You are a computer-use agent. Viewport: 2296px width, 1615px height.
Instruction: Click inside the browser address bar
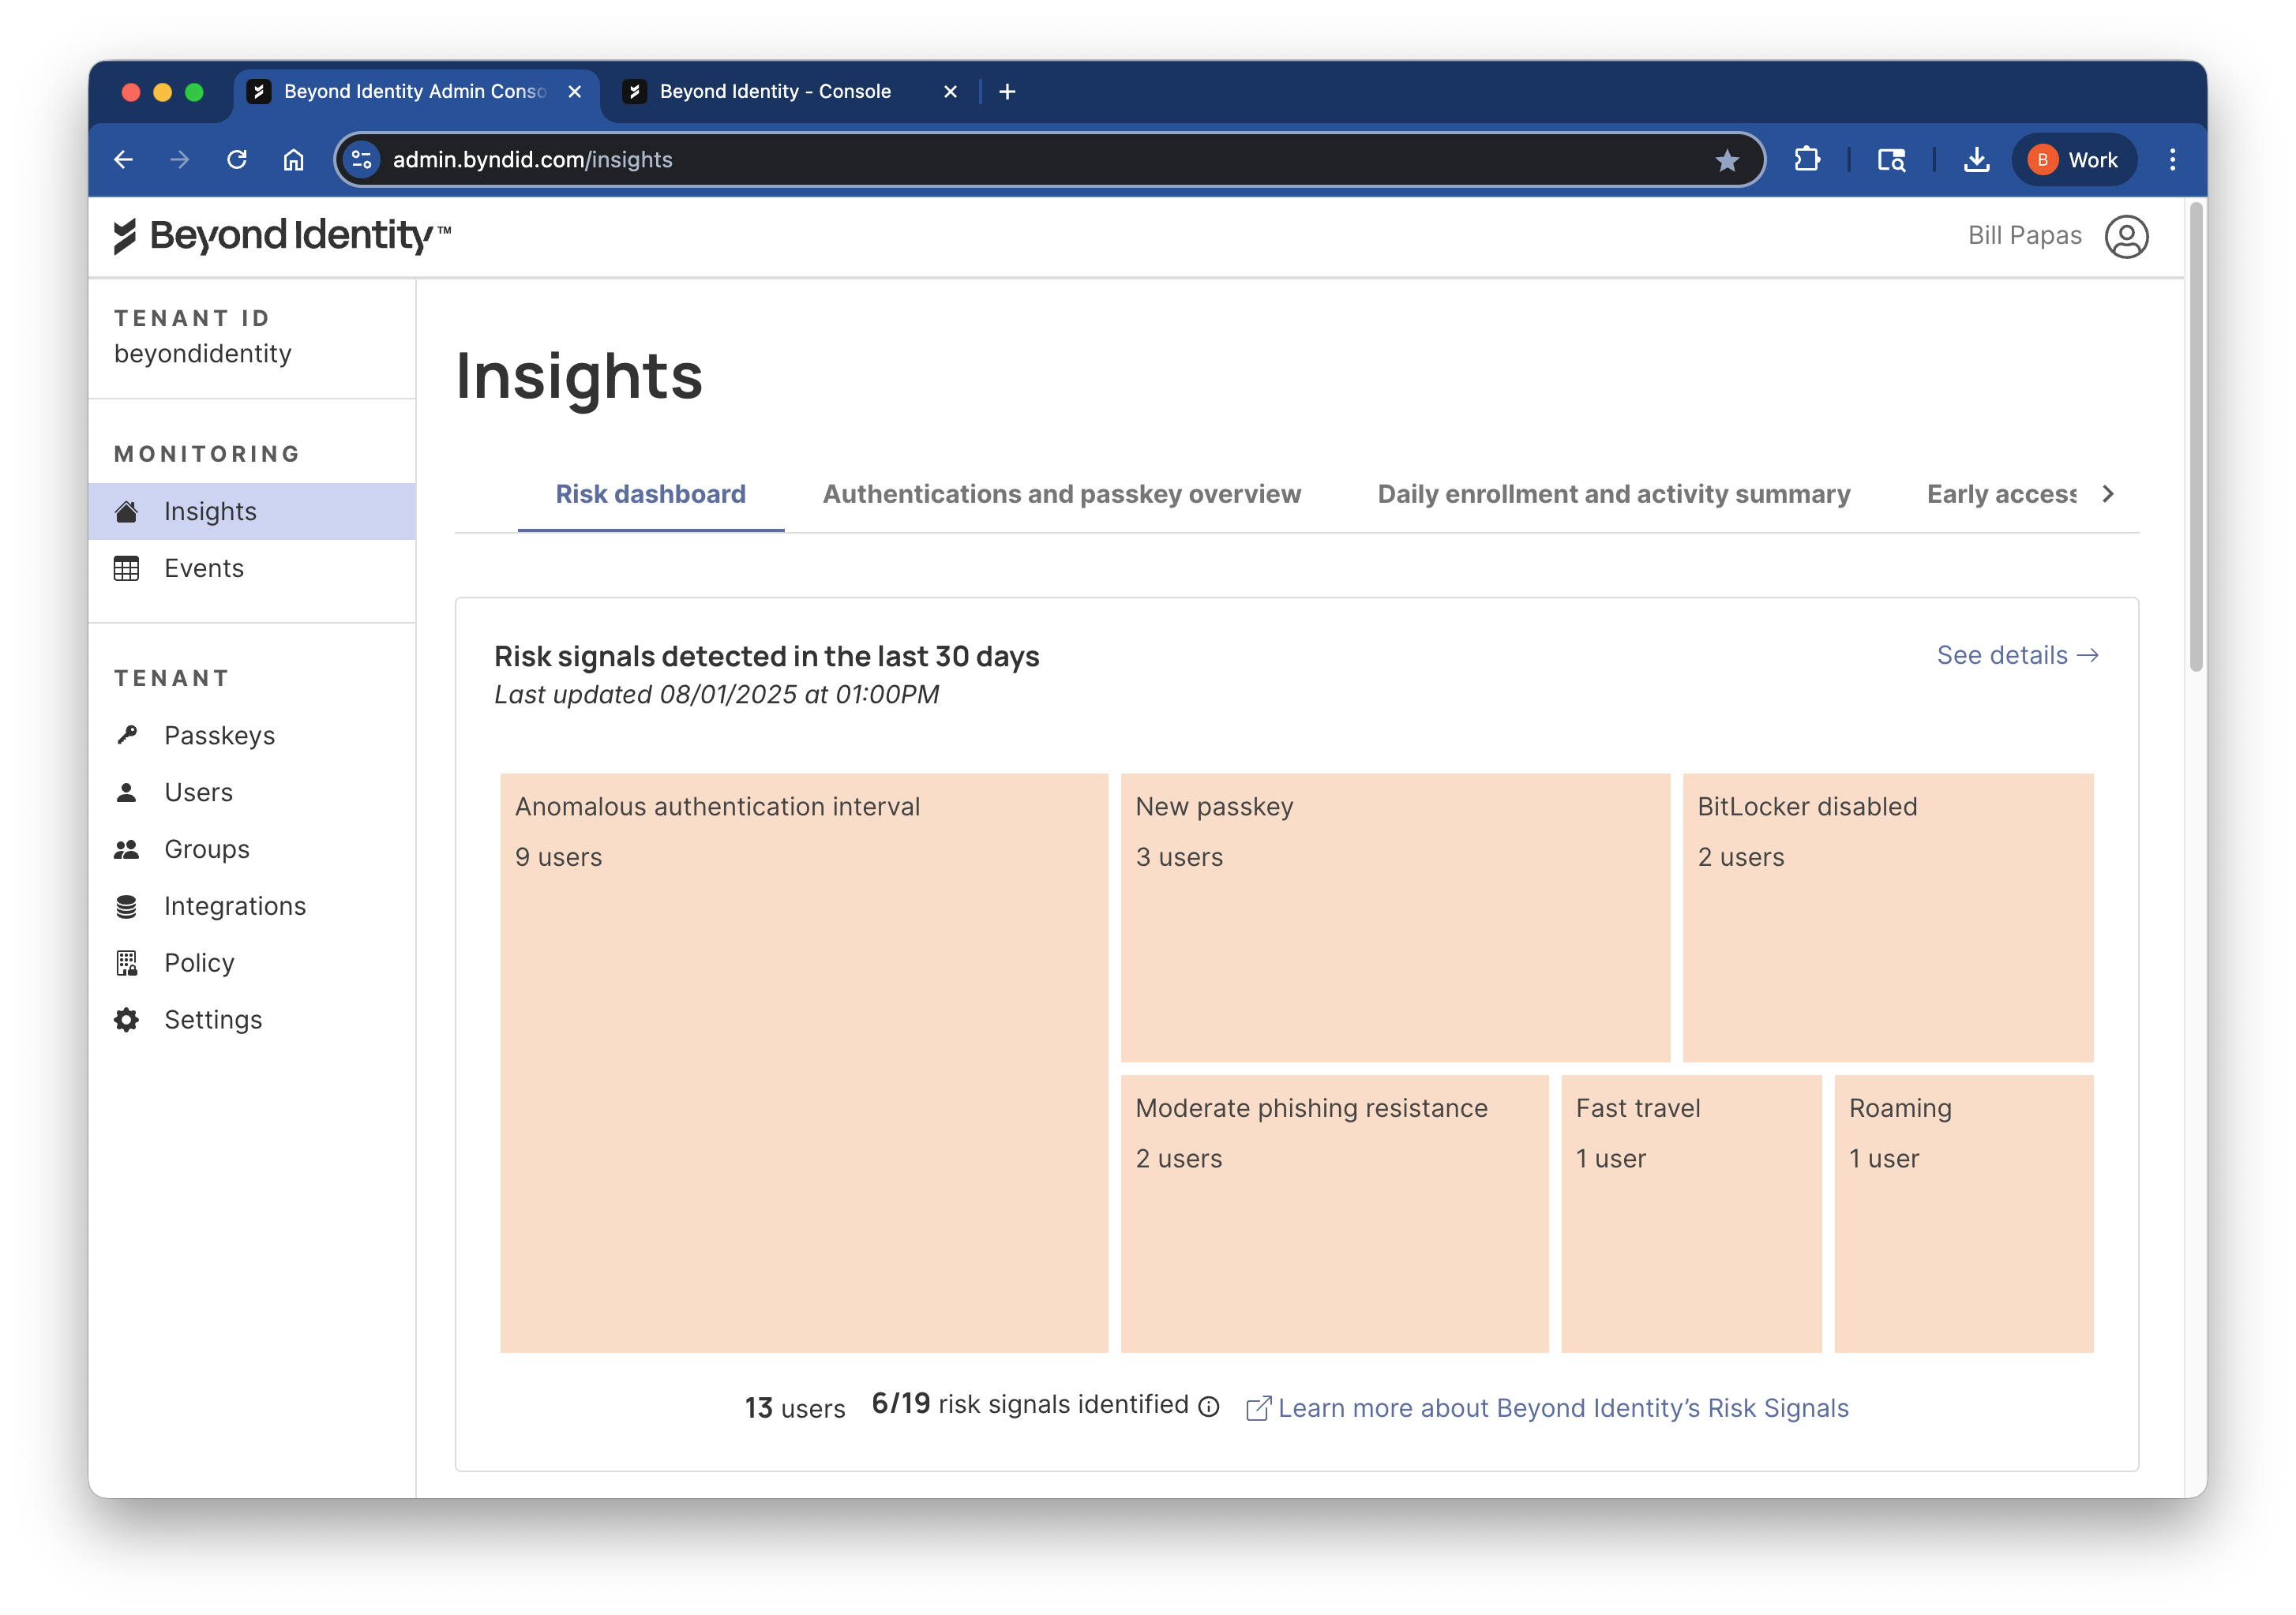pos(900,159)
